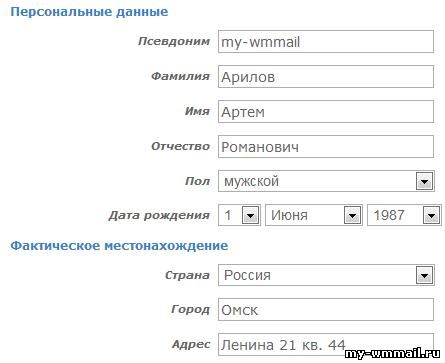Click the Пол label

(x=197, y=181)
